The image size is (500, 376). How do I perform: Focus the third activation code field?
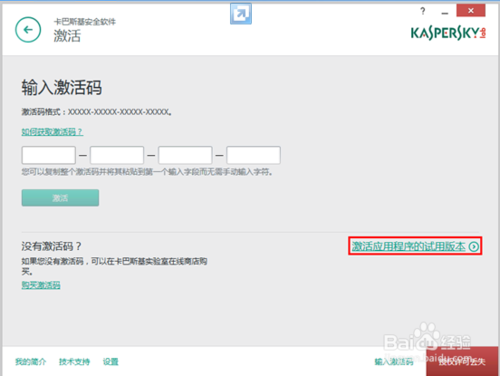(185, 155)
